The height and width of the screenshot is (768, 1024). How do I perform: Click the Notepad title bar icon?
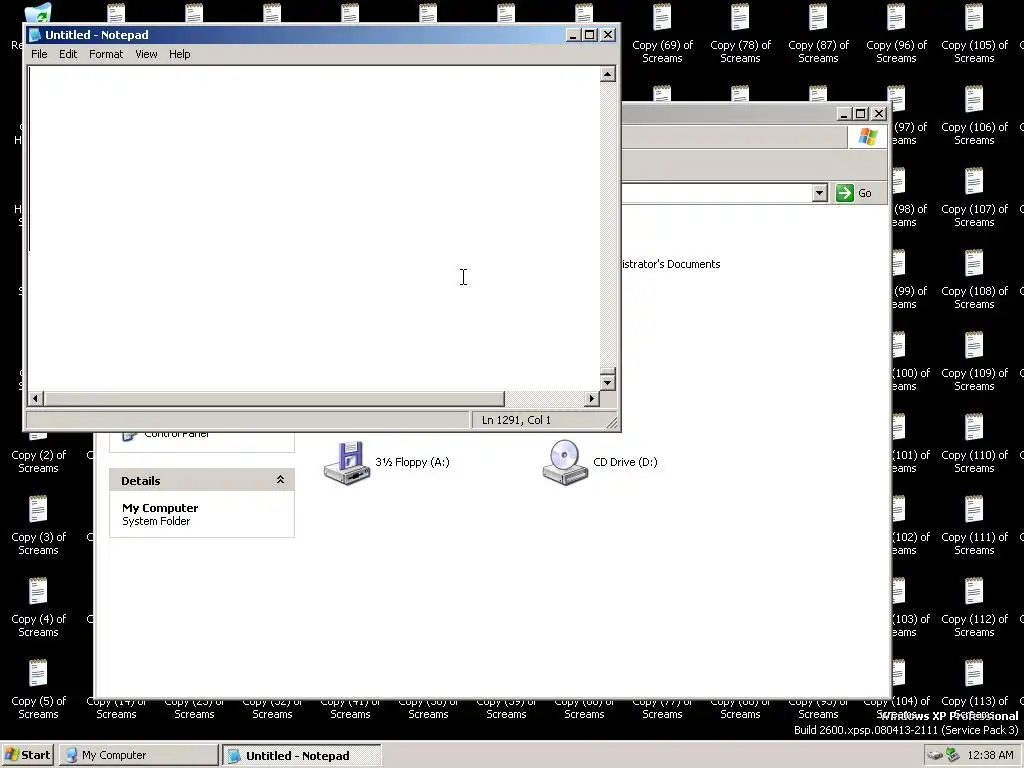(35, 35)
